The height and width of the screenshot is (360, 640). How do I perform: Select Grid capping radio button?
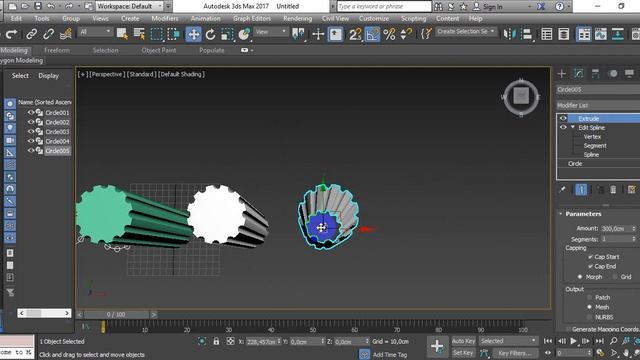click(x=615, y=277)
